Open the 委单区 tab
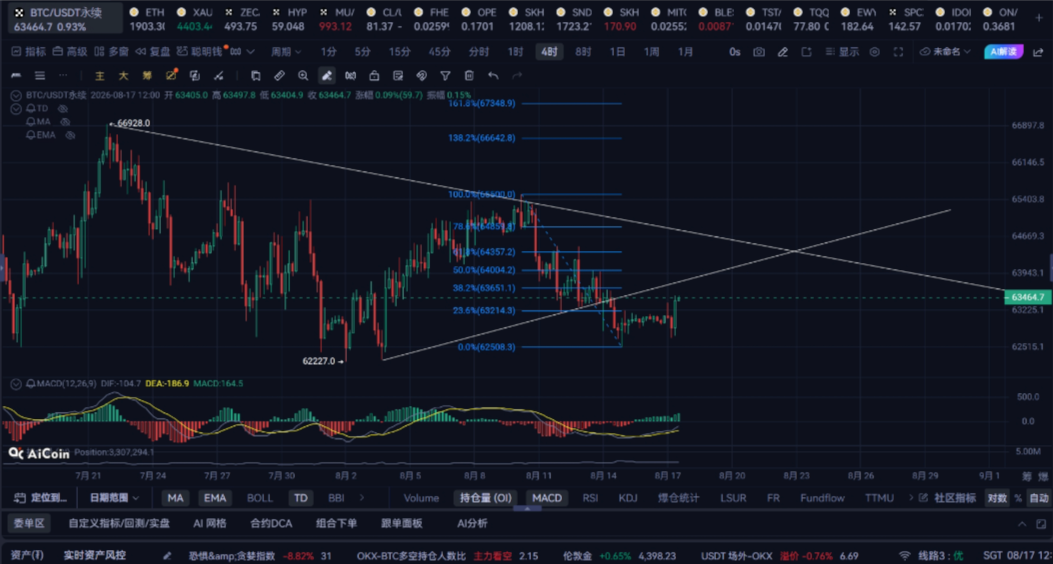Image resolution: width=1053 pixels, height=564 pixels. coord(29,523)
